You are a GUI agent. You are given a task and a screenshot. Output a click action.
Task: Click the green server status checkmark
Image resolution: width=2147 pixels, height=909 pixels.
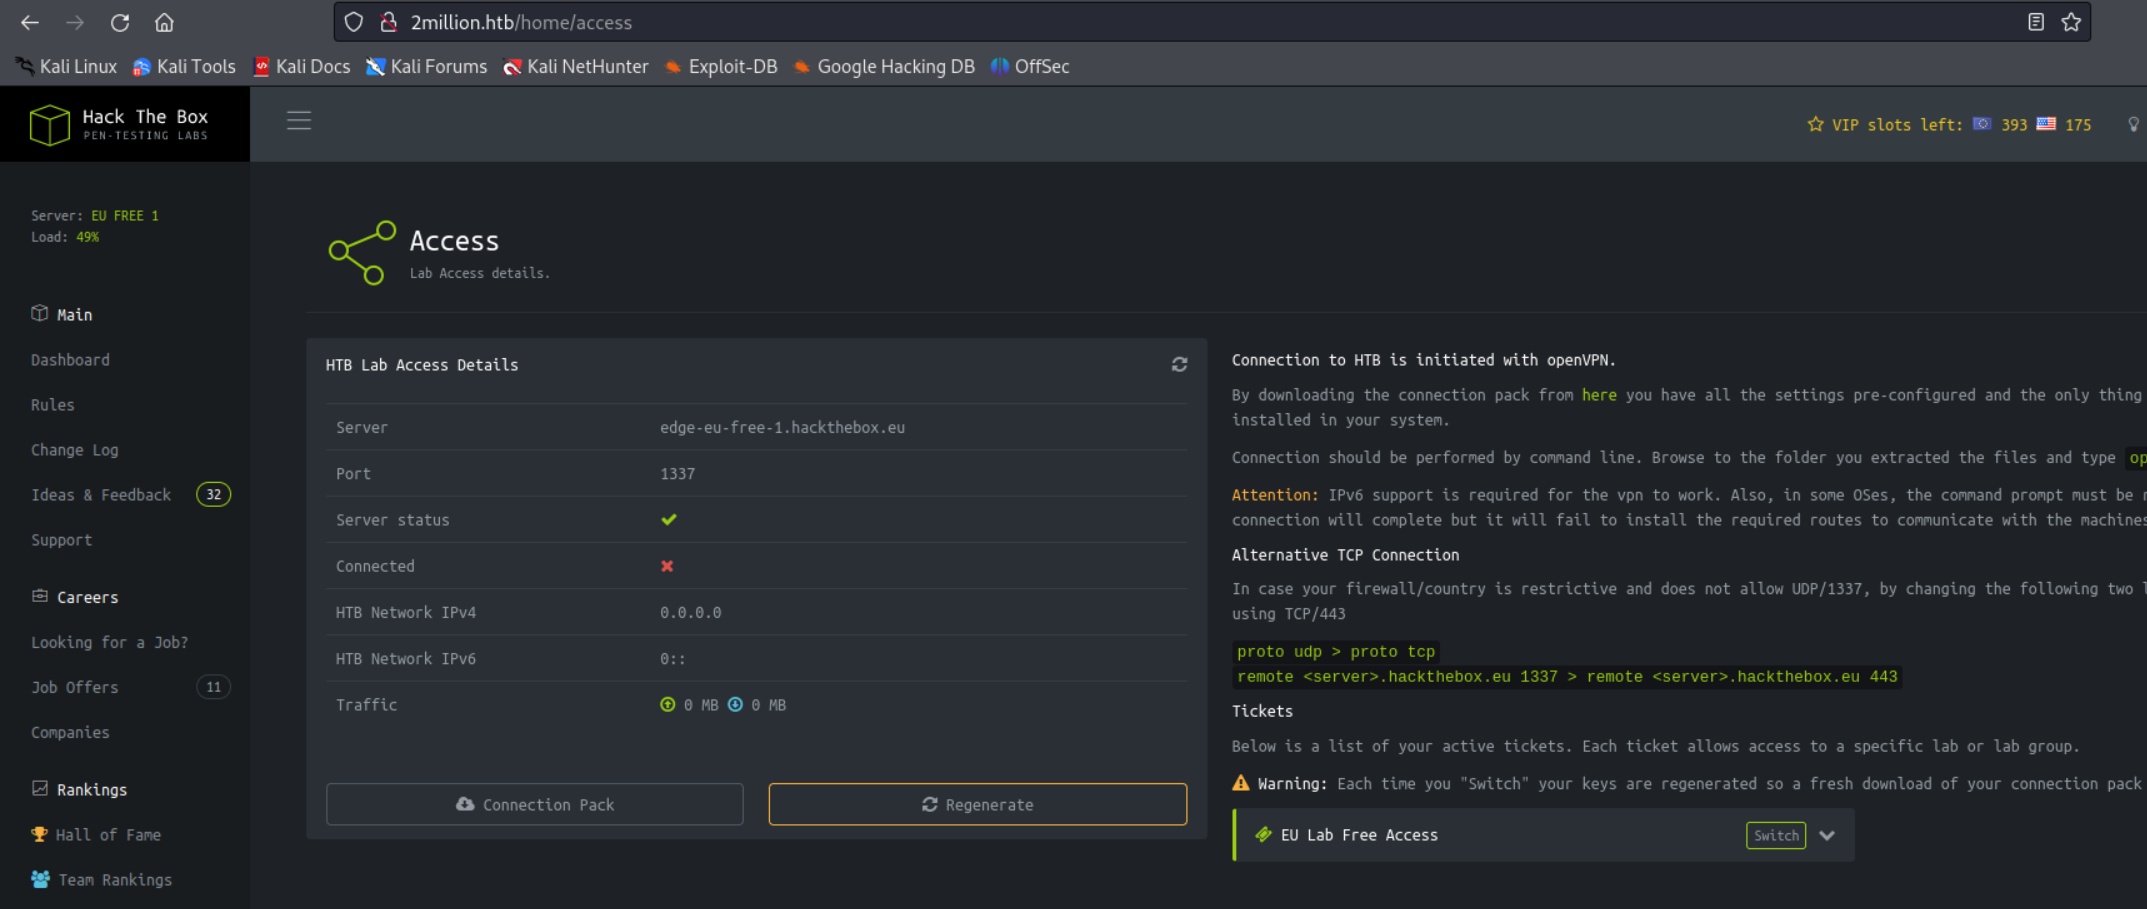pos(669,519)
